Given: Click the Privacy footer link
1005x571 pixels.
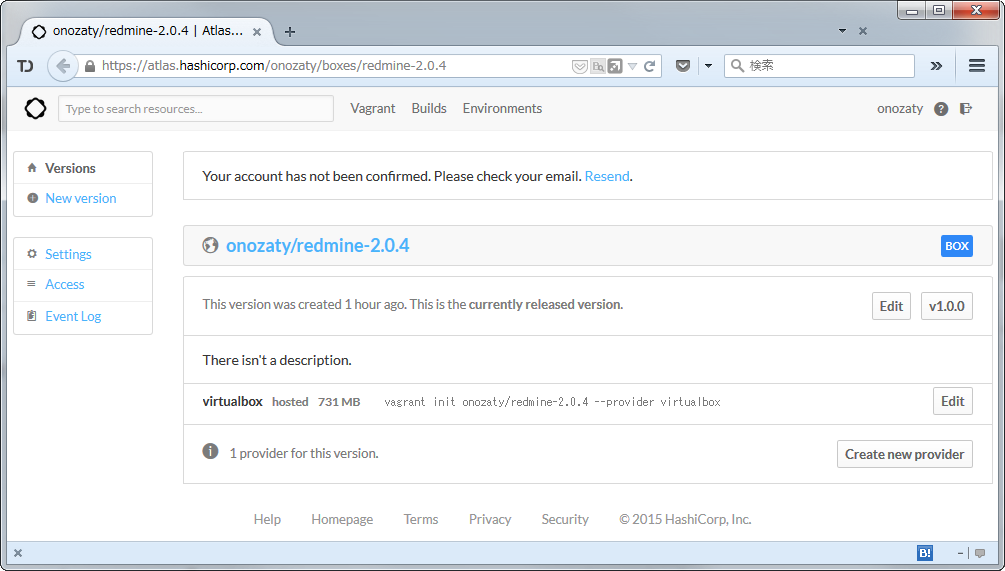Looking at the screenshot, I should point(490,519).
